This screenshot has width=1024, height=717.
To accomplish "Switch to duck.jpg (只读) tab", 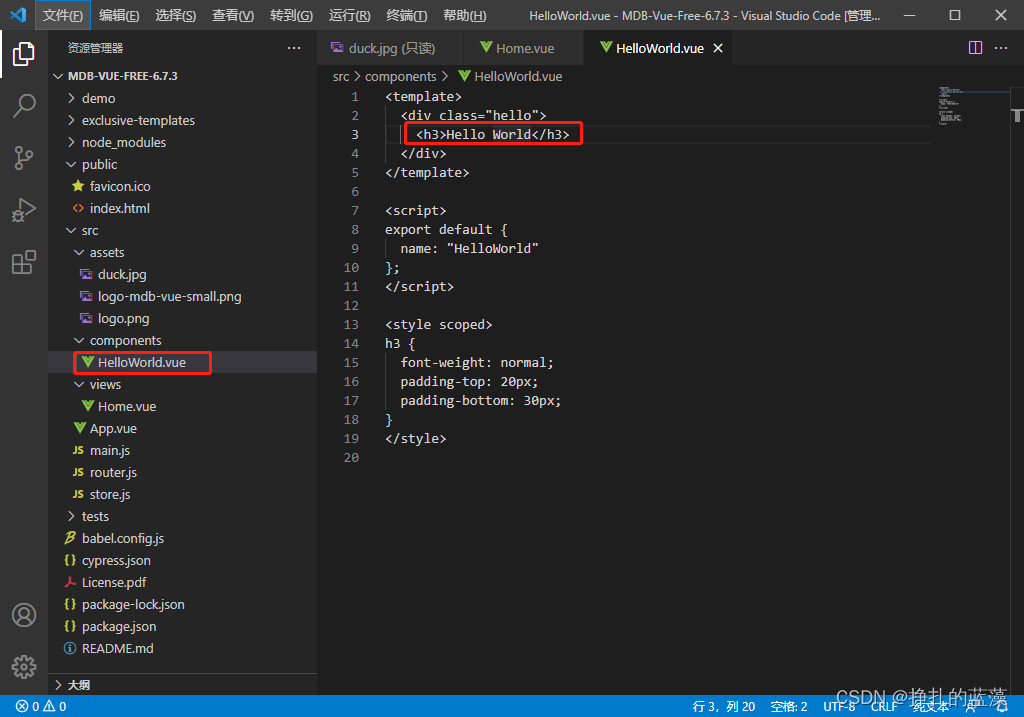I will coord(390,48).
